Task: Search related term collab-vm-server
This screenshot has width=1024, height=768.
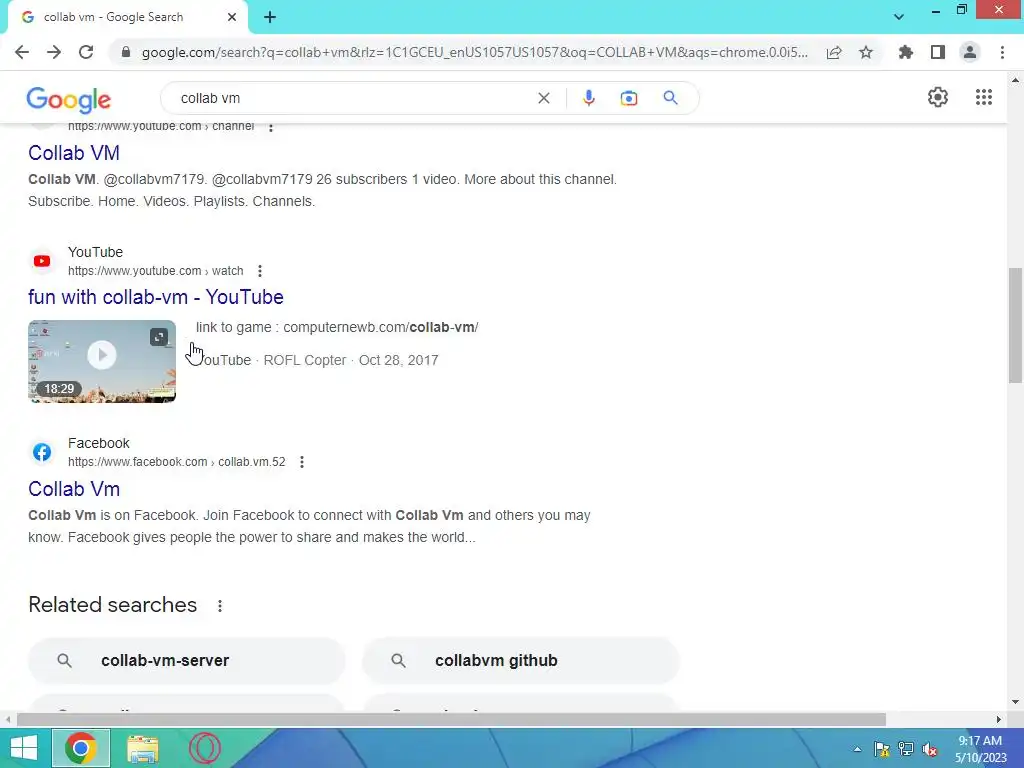Action: (x=187, y=660)
